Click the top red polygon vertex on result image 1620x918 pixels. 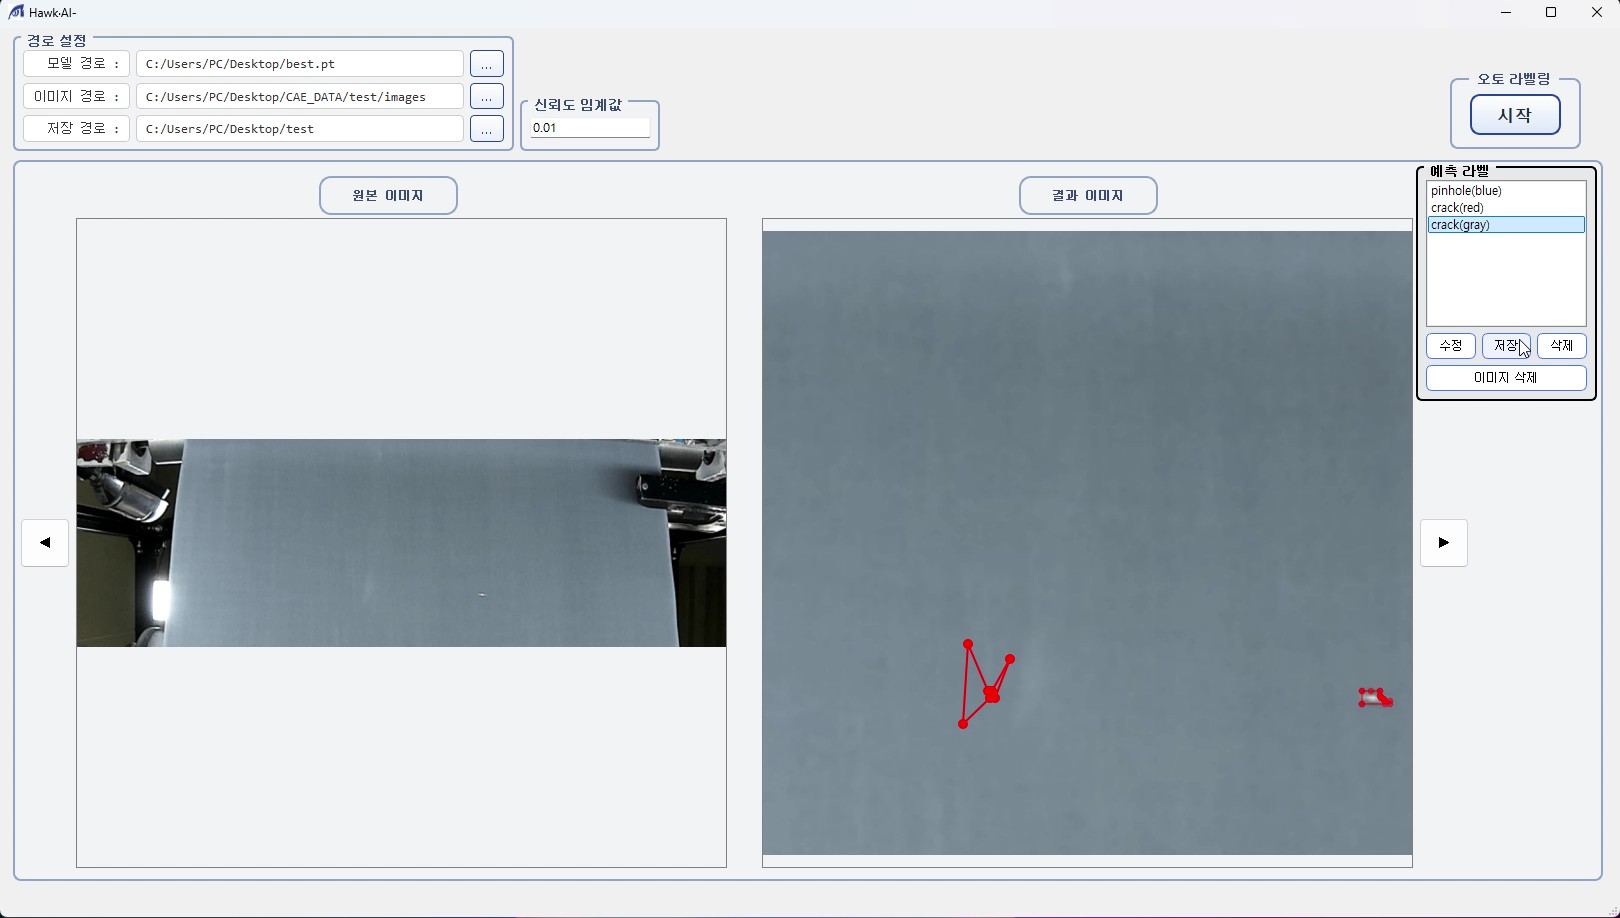click(968, 644)
